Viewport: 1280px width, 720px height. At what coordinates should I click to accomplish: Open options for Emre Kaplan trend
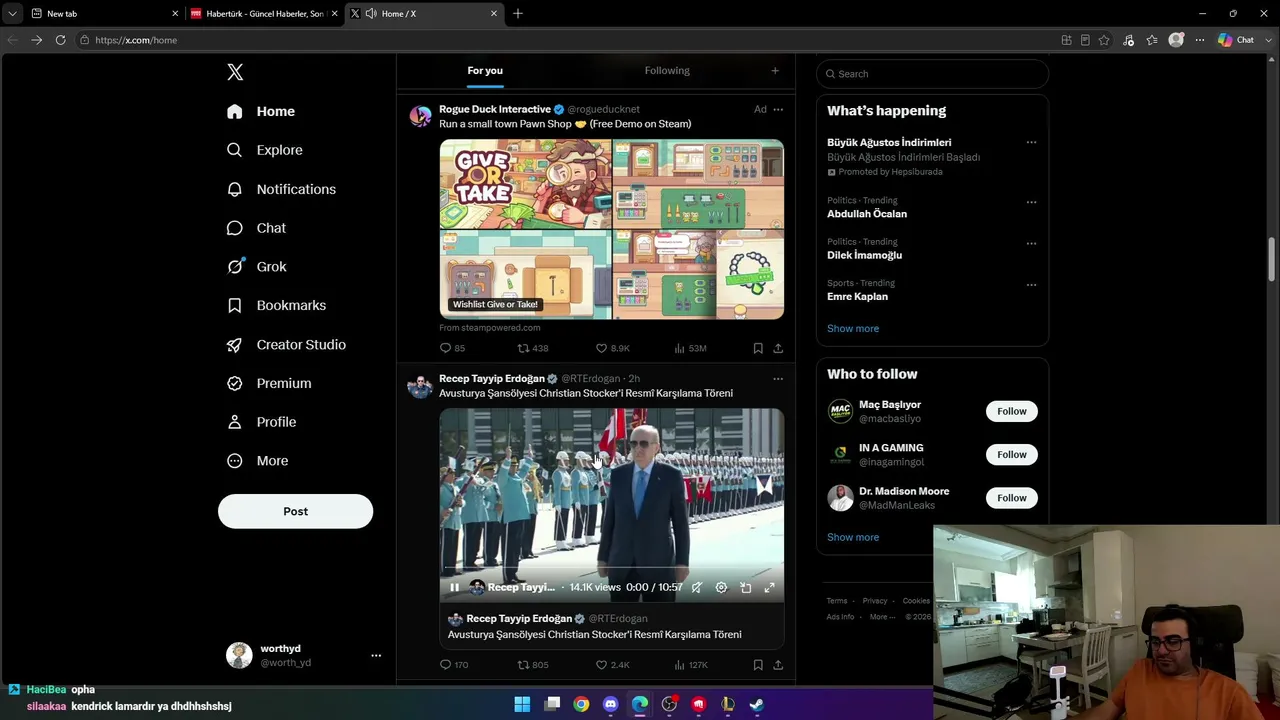1031,285
